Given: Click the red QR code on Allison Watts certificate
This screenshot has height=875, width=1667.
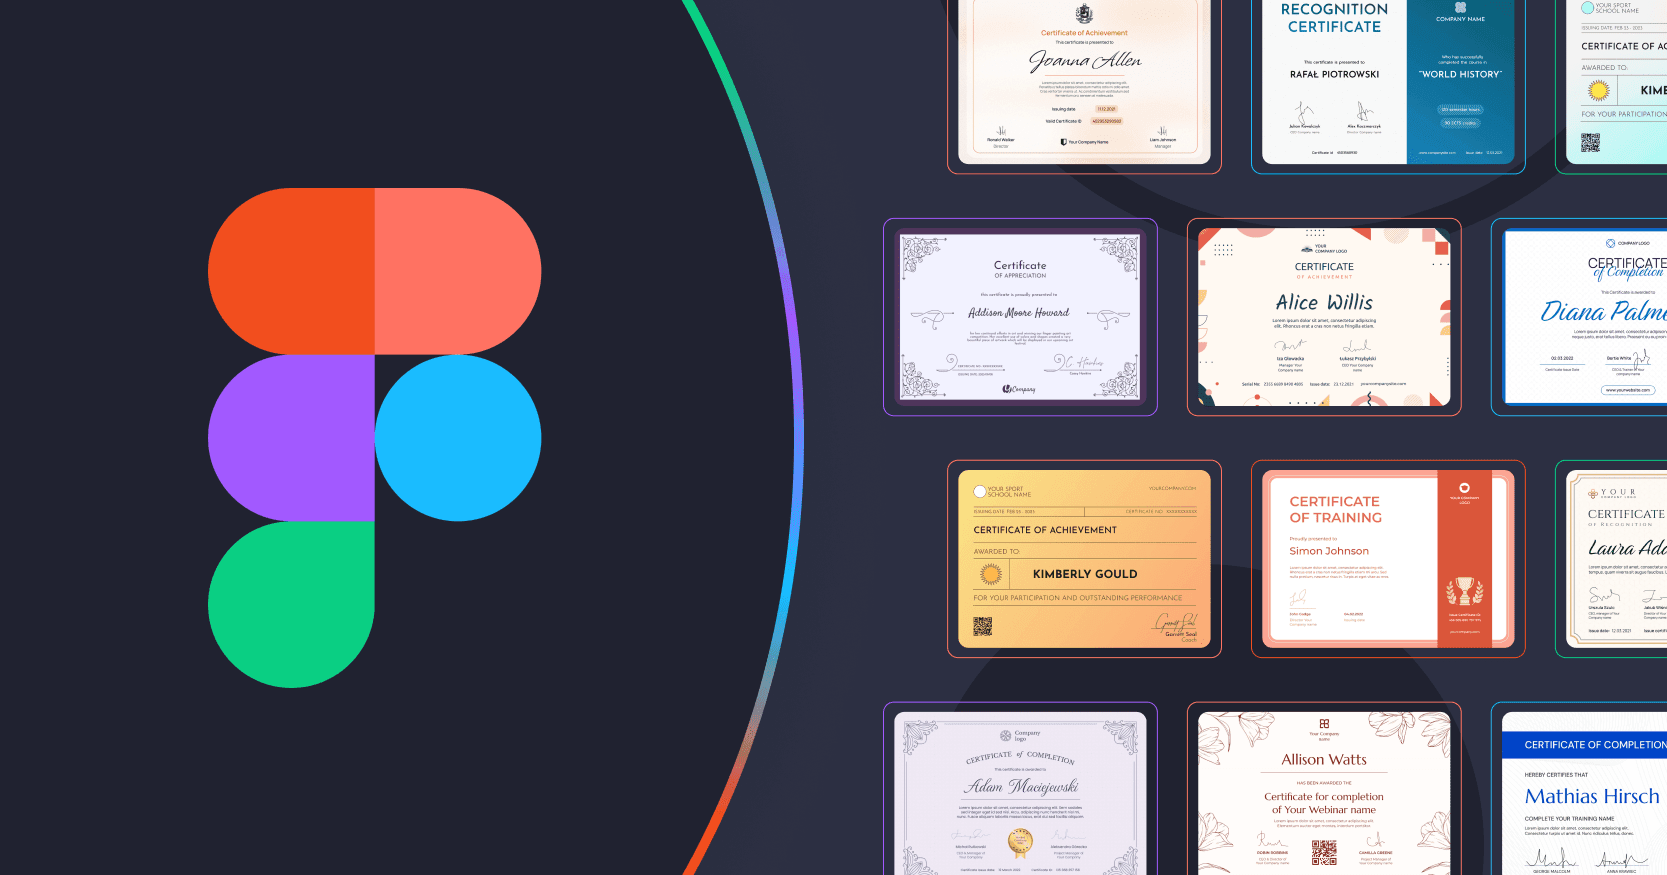Looking at the screenshot, I should [1324, 852].
